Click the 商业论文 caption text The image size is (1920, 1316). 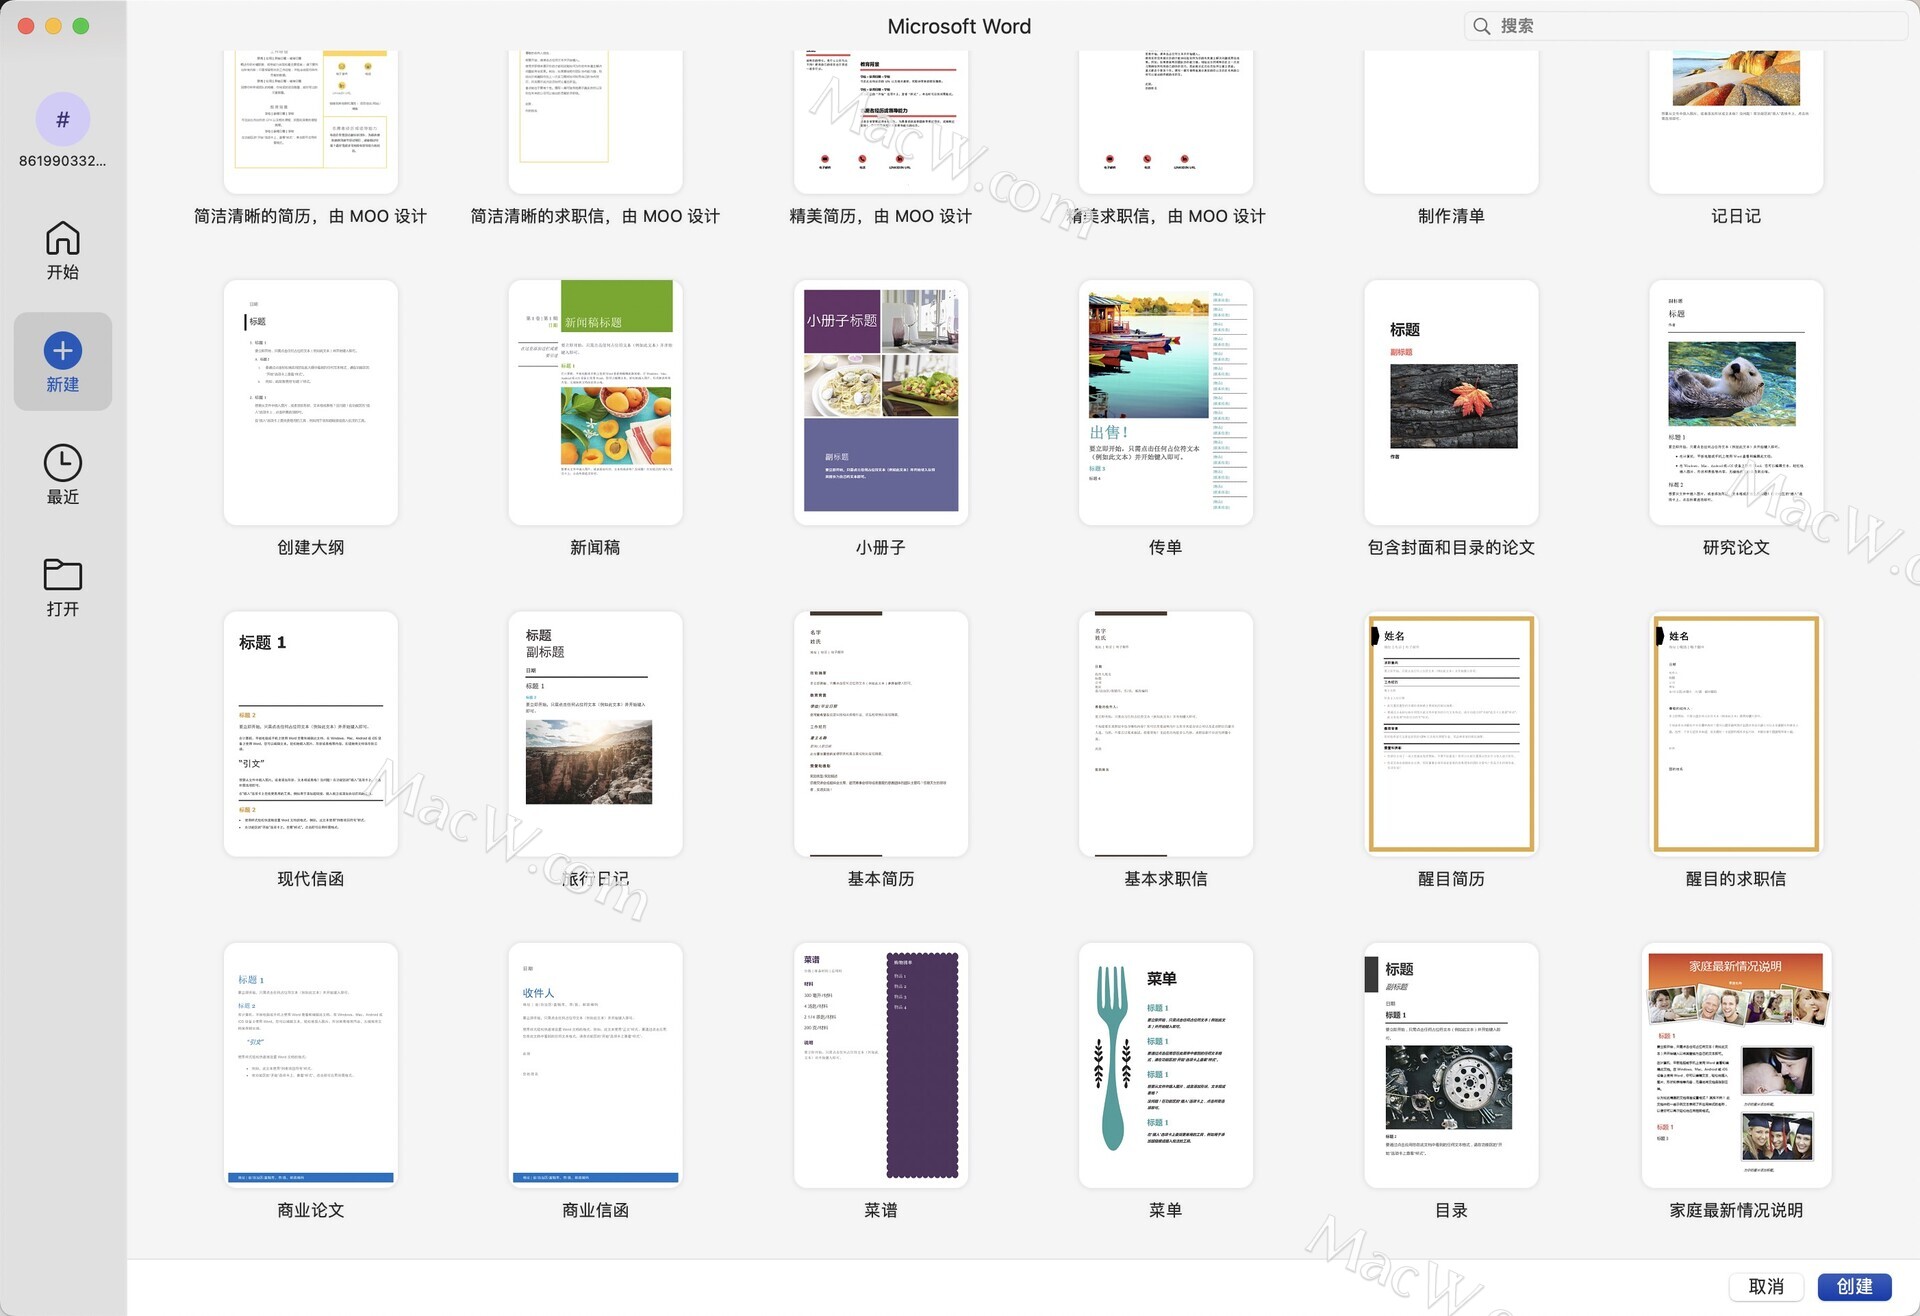(311, 1210)
